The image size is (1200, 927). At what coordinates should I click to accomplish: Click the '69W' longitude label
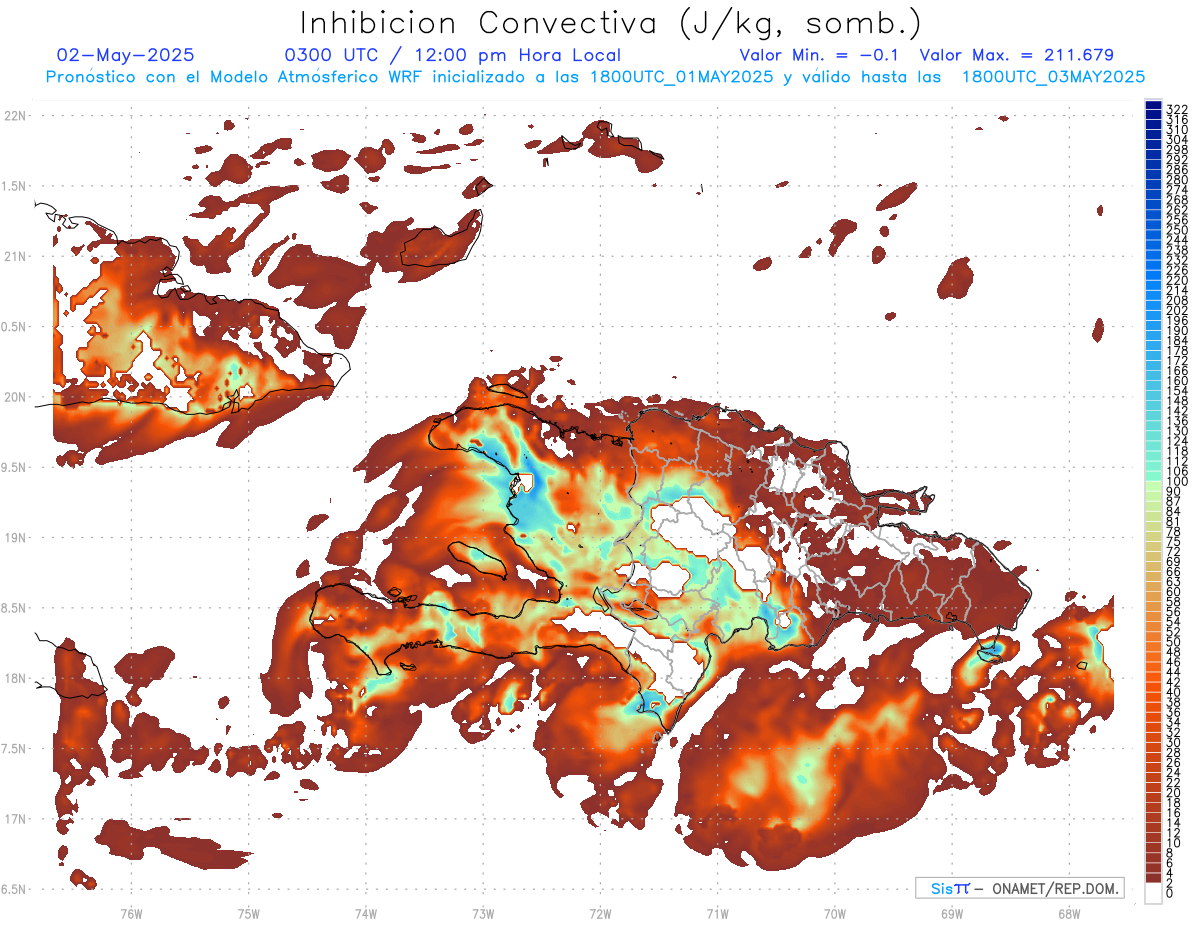pyautogui.click(x=952, y=913)
